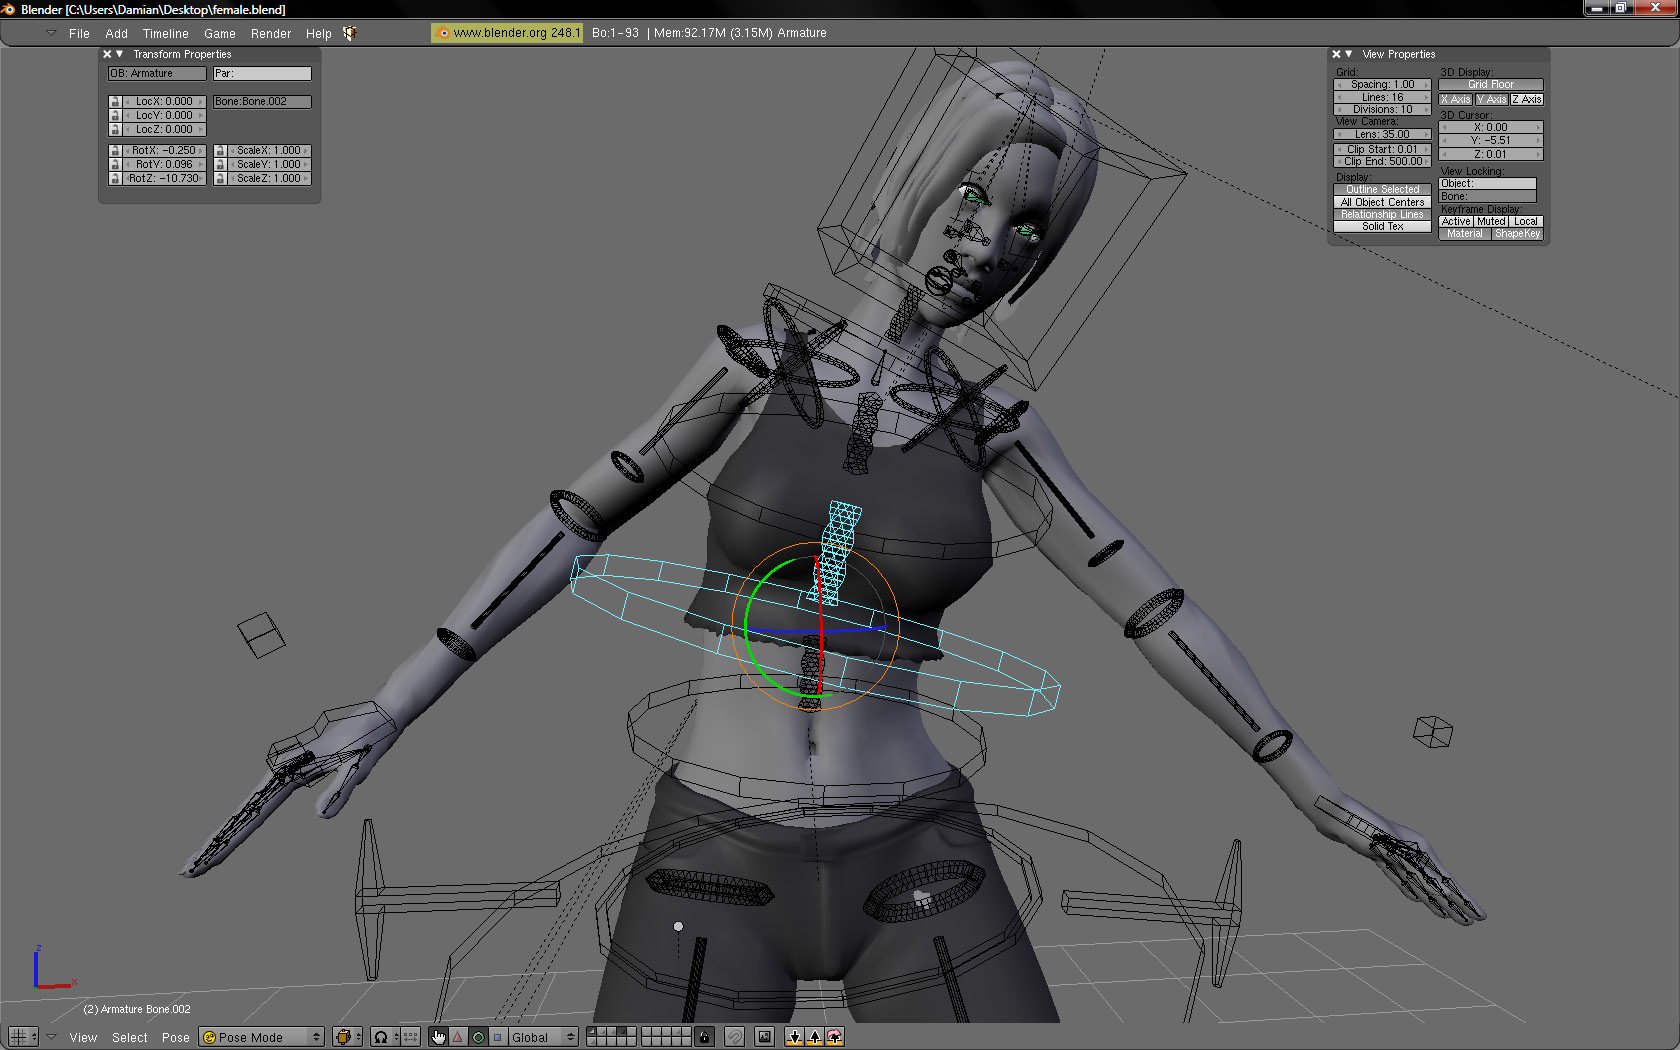Enable the rotate manipulator icon

click(478, 1037)
